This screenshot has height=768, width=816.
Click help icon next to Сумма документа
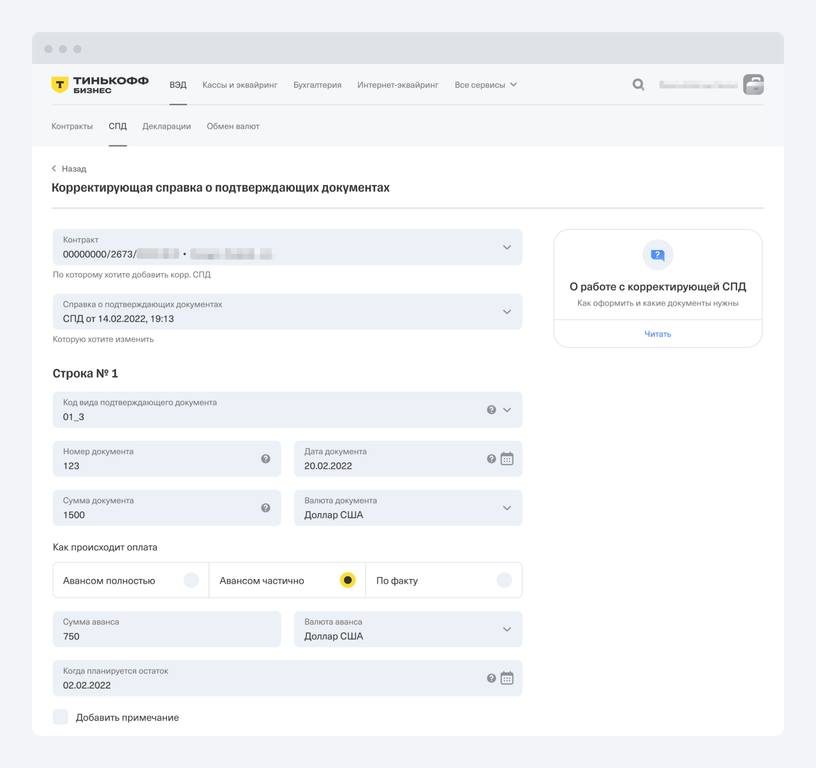[265, 508]
